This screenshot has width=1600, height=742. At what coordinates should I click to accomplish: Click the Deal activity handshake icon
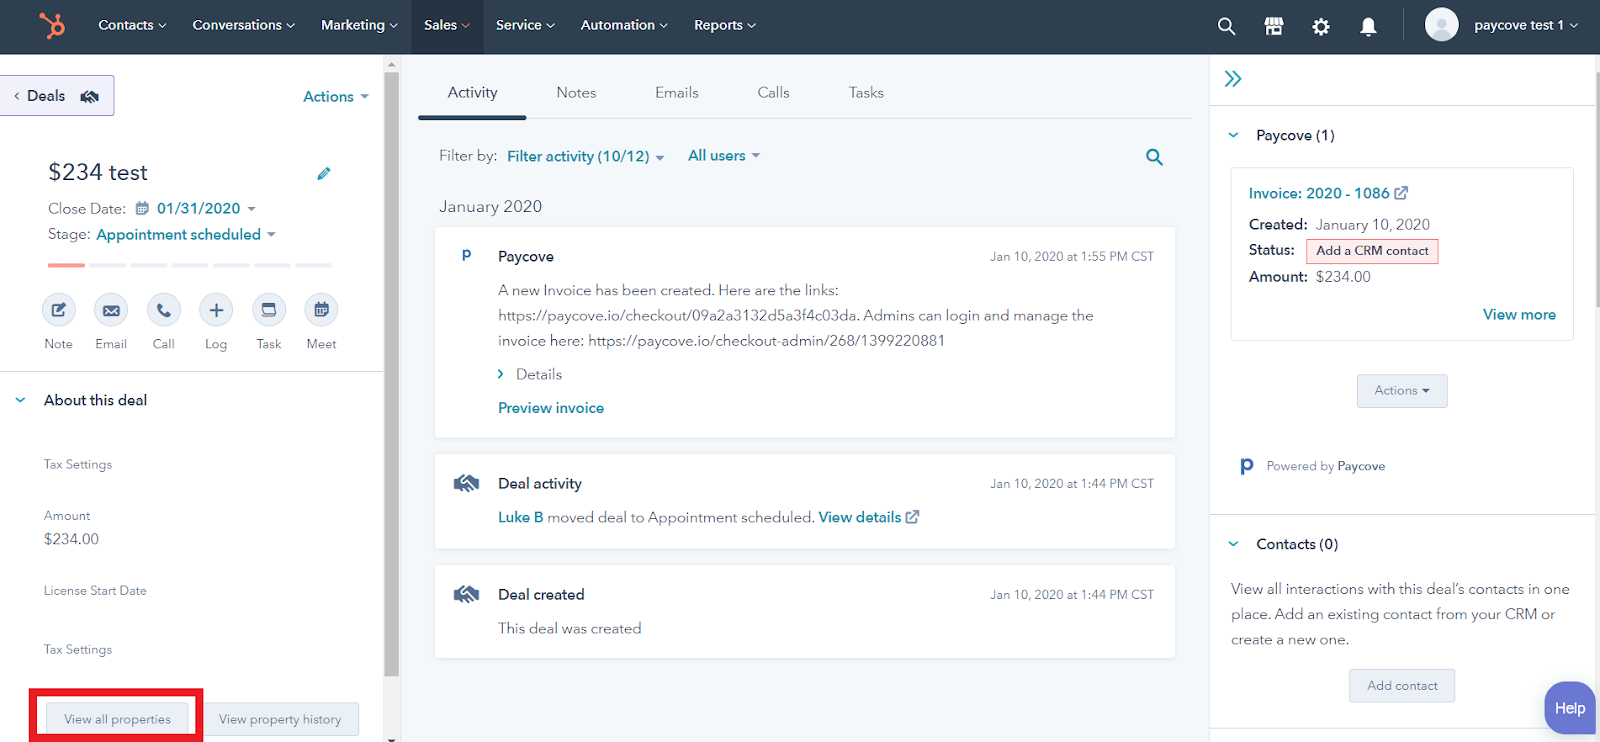coord(466,484)
